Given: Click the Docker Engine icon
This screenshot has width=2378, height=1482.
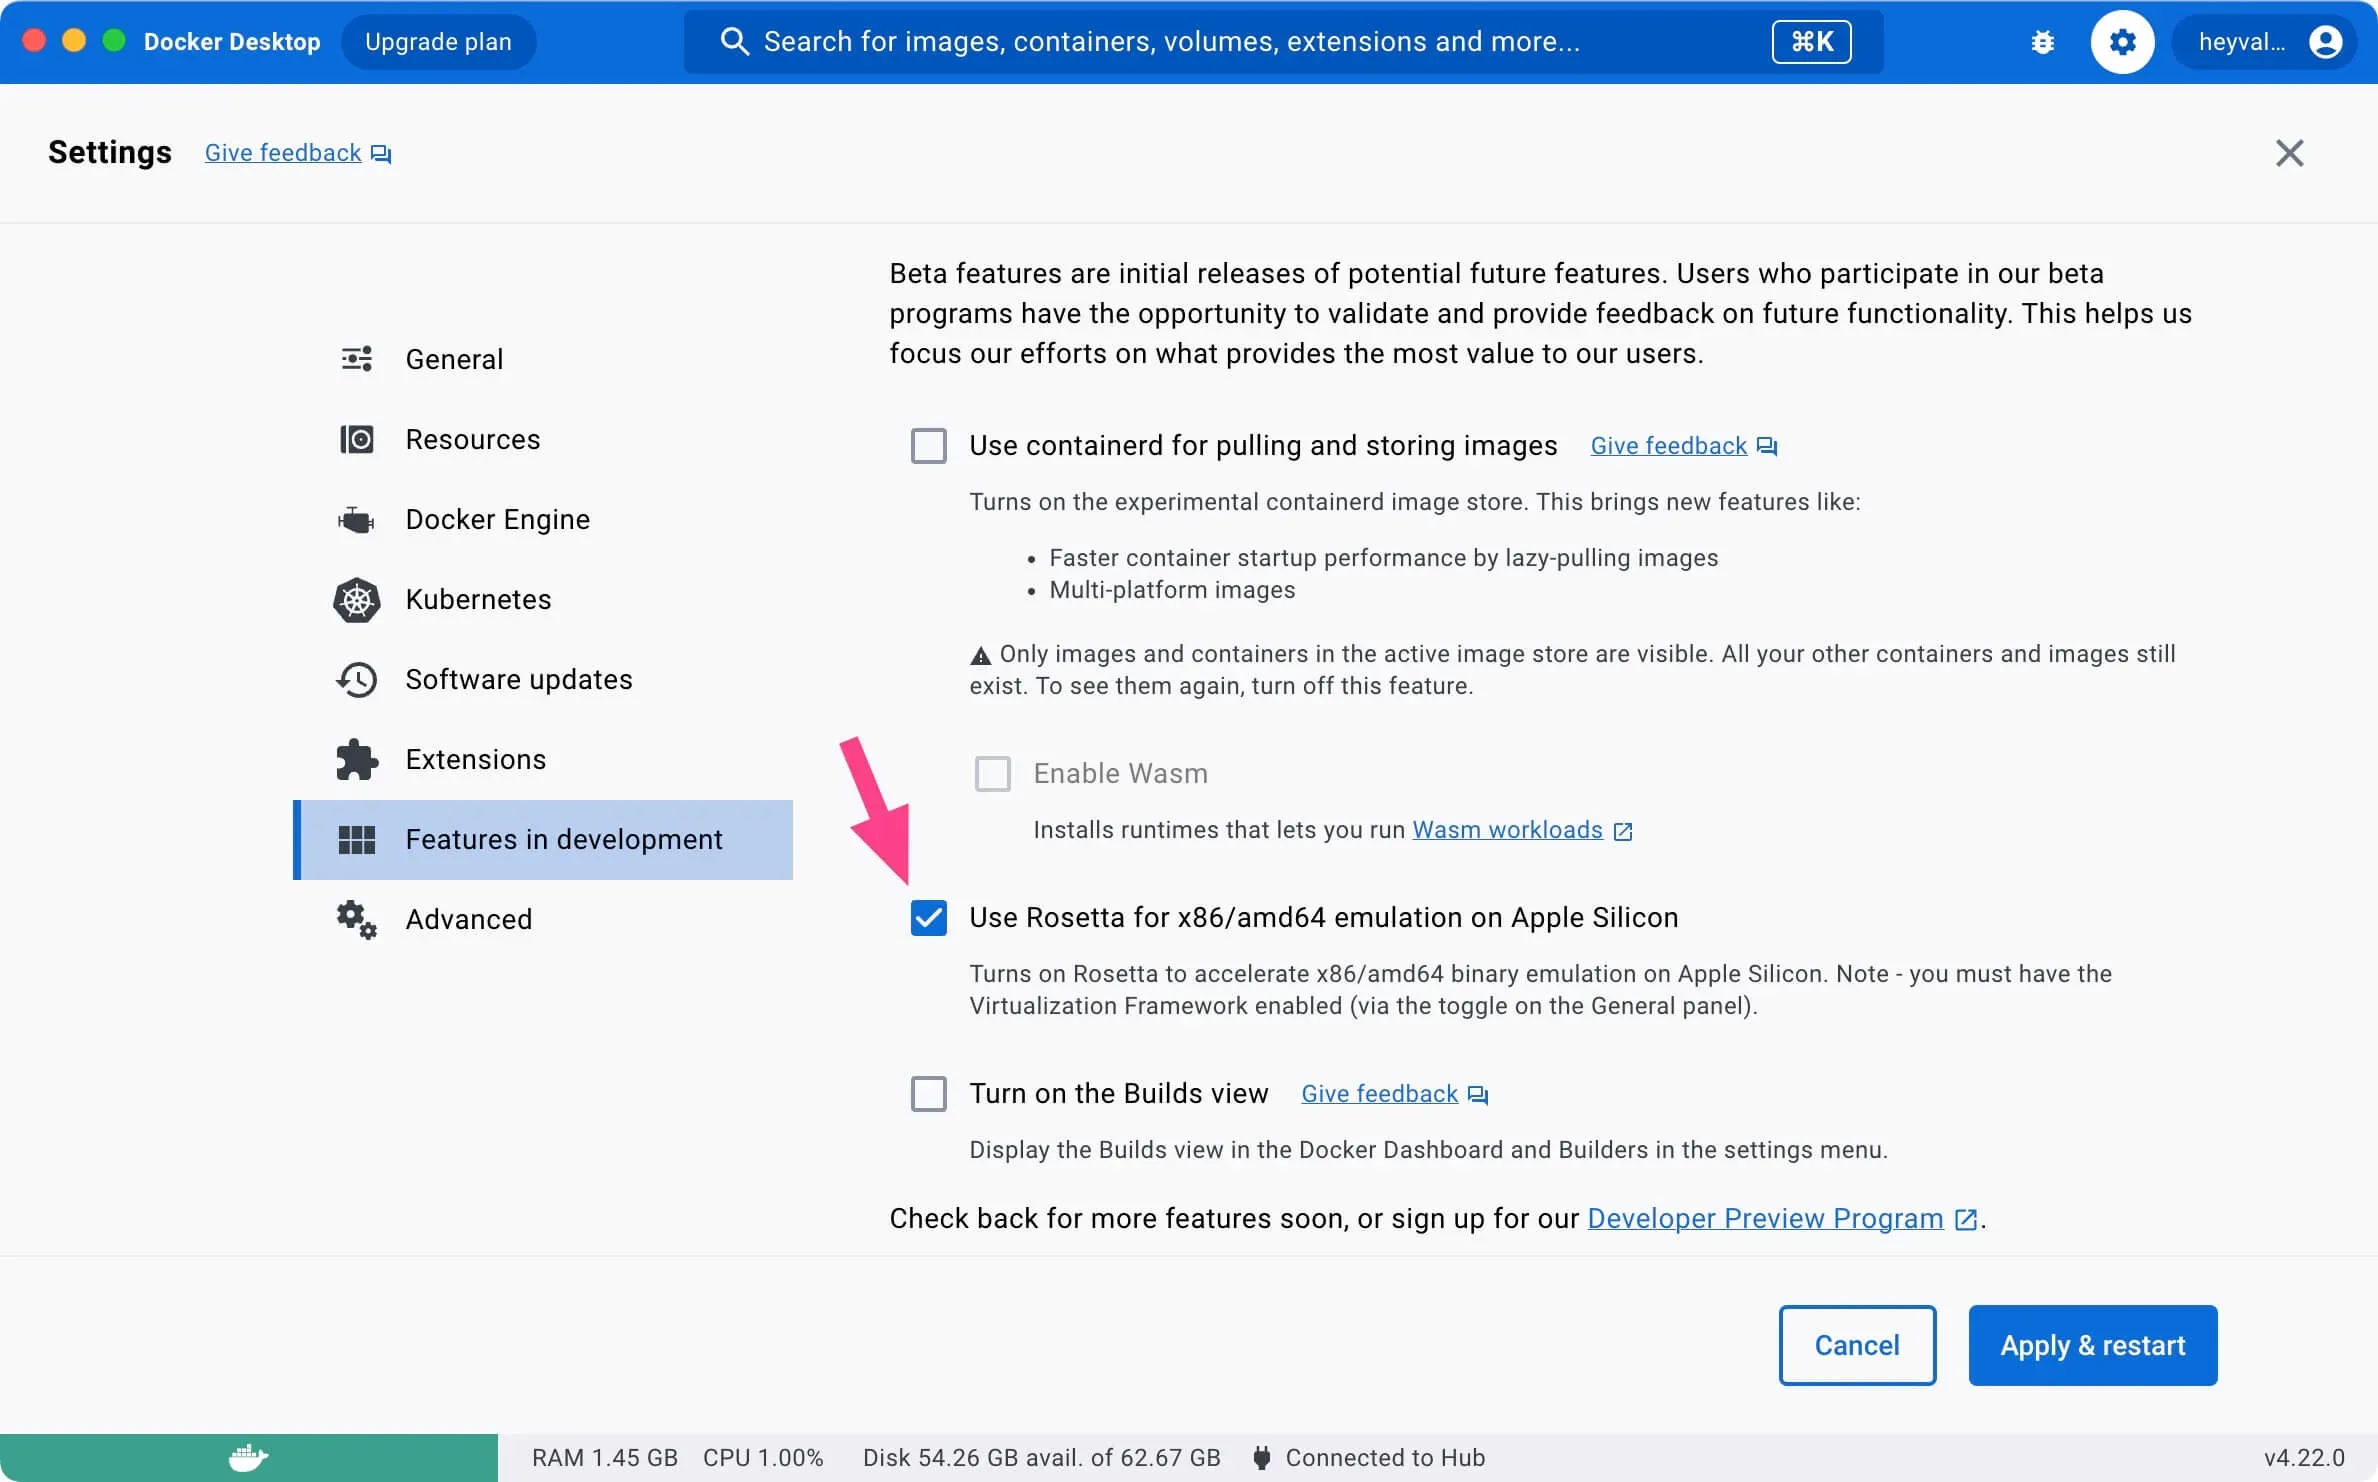Looking at the screenshot, I should (x=357, y=520).
